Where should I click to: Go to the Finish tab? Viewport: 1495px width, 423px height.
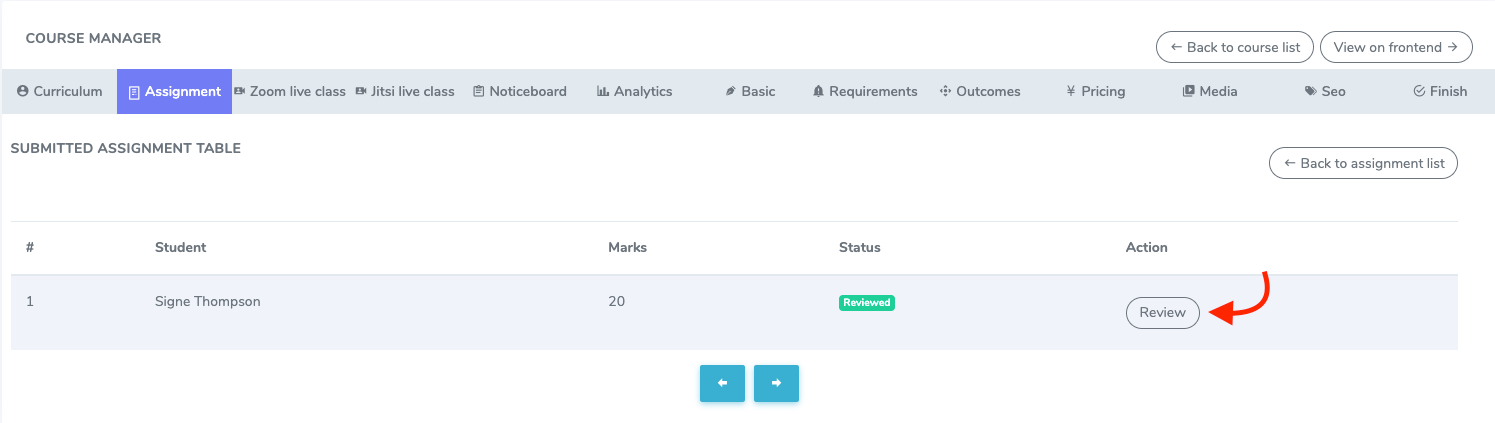click(x=1439, y=91)
